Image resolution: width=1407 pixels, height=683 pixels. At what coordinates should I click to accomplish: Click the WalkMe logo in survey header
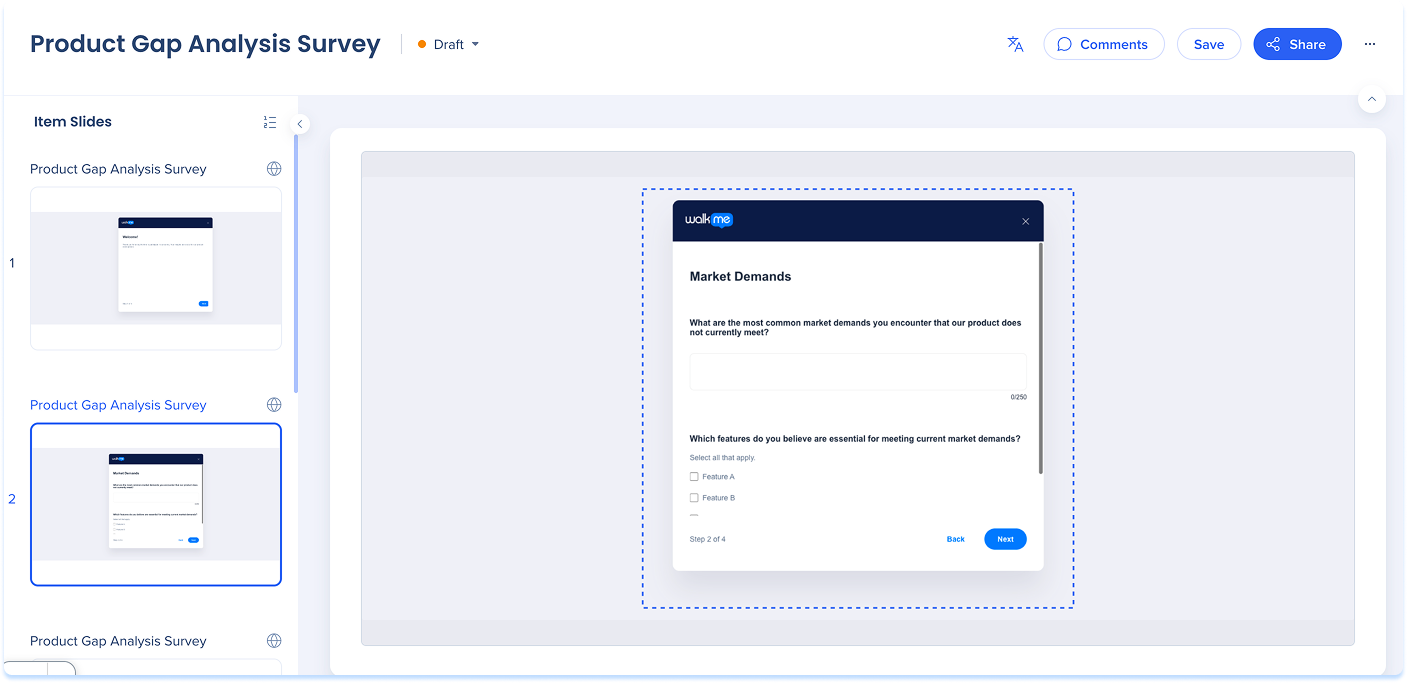(709, 220)
